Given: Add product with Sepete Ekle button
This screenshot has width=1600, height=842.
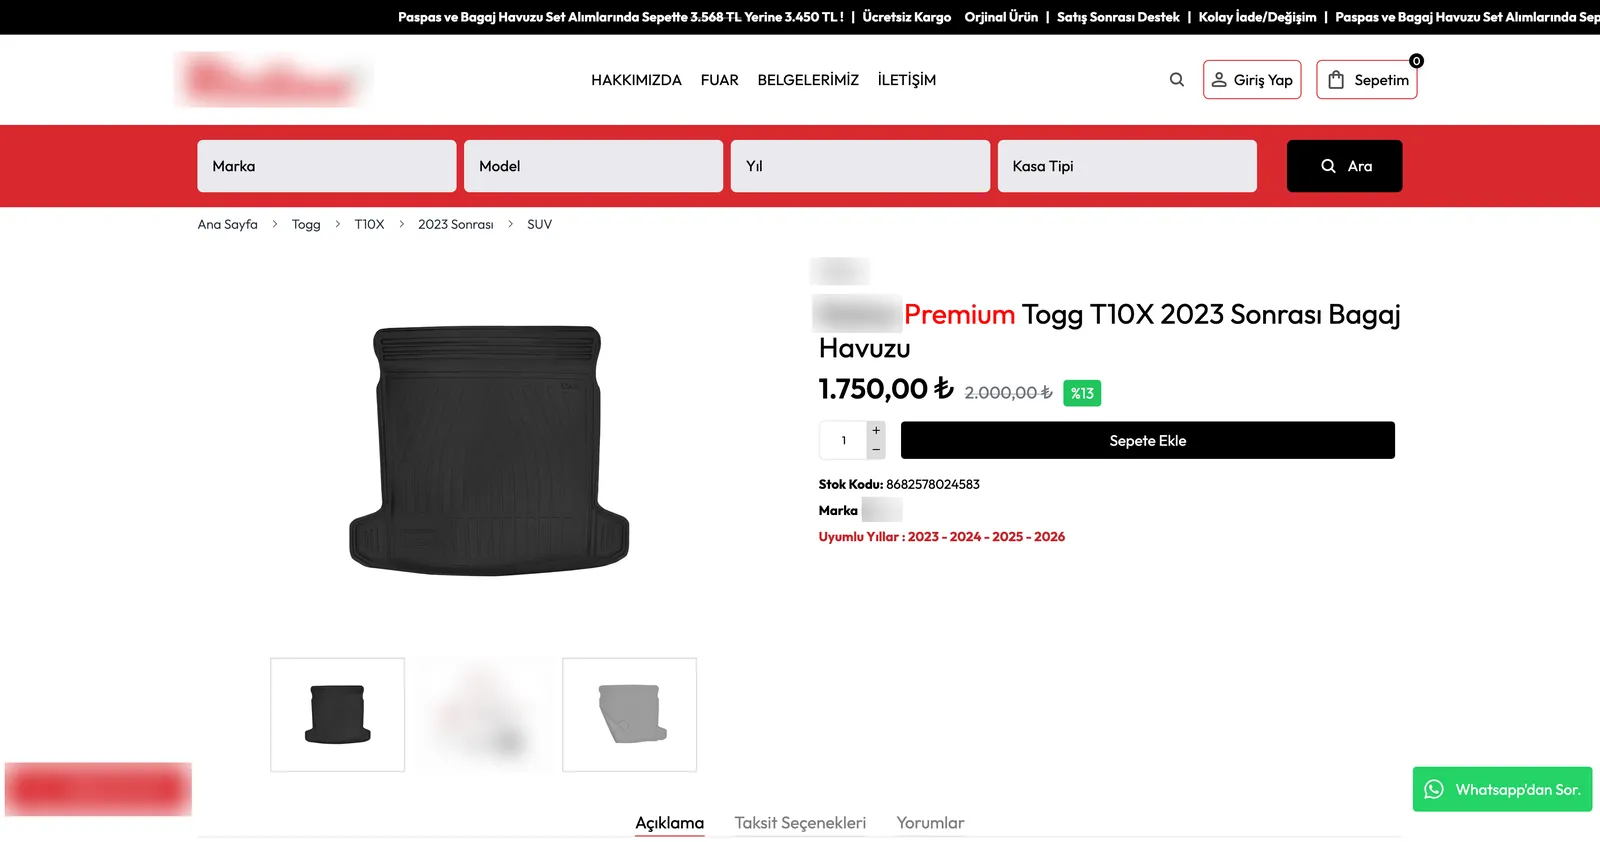Looking at the screenshot, I should point(1148,440).
